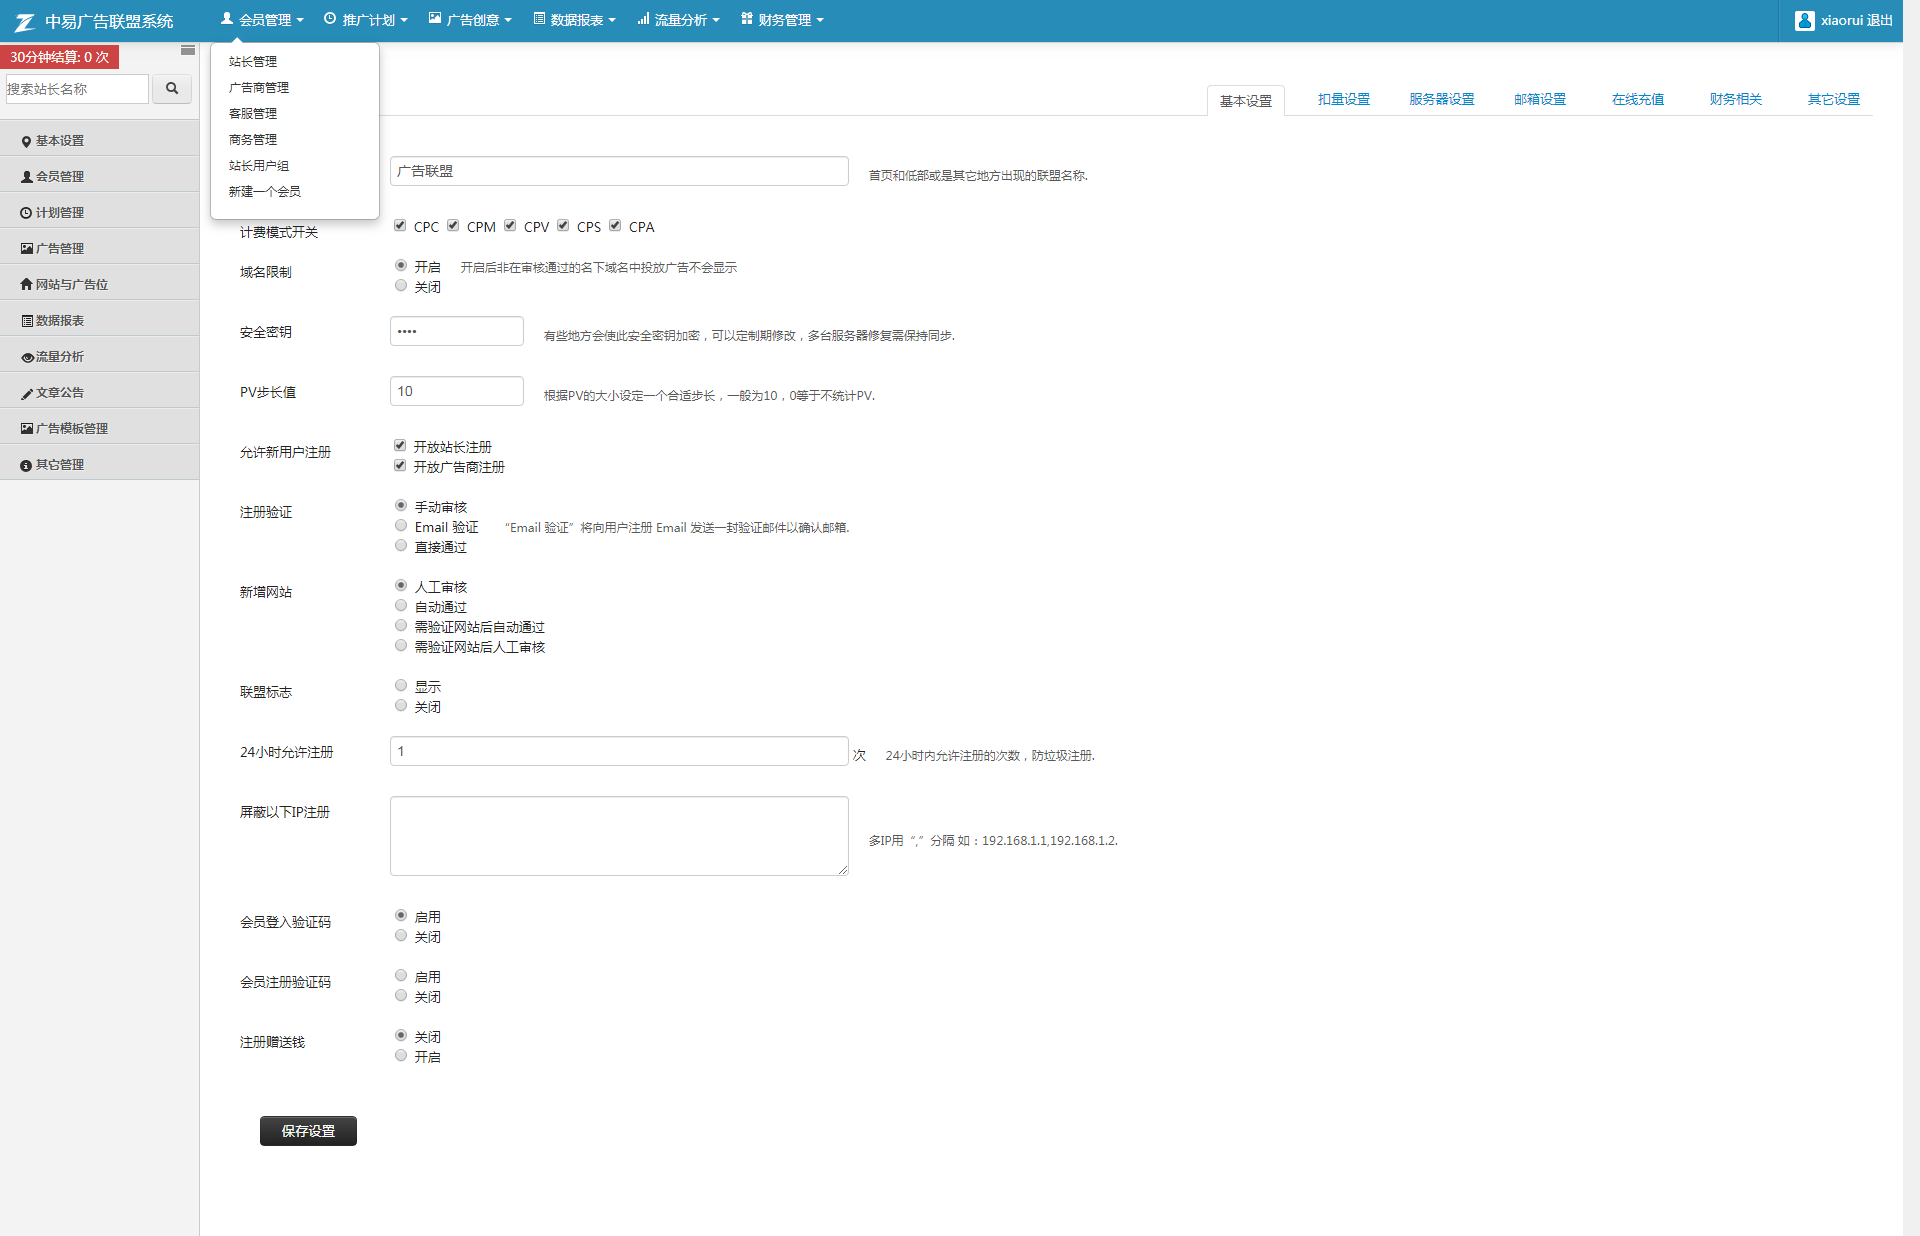Click the user icon beside sidebar 会员管理
Viewport: 1920px width, 1236px height.
27,177
